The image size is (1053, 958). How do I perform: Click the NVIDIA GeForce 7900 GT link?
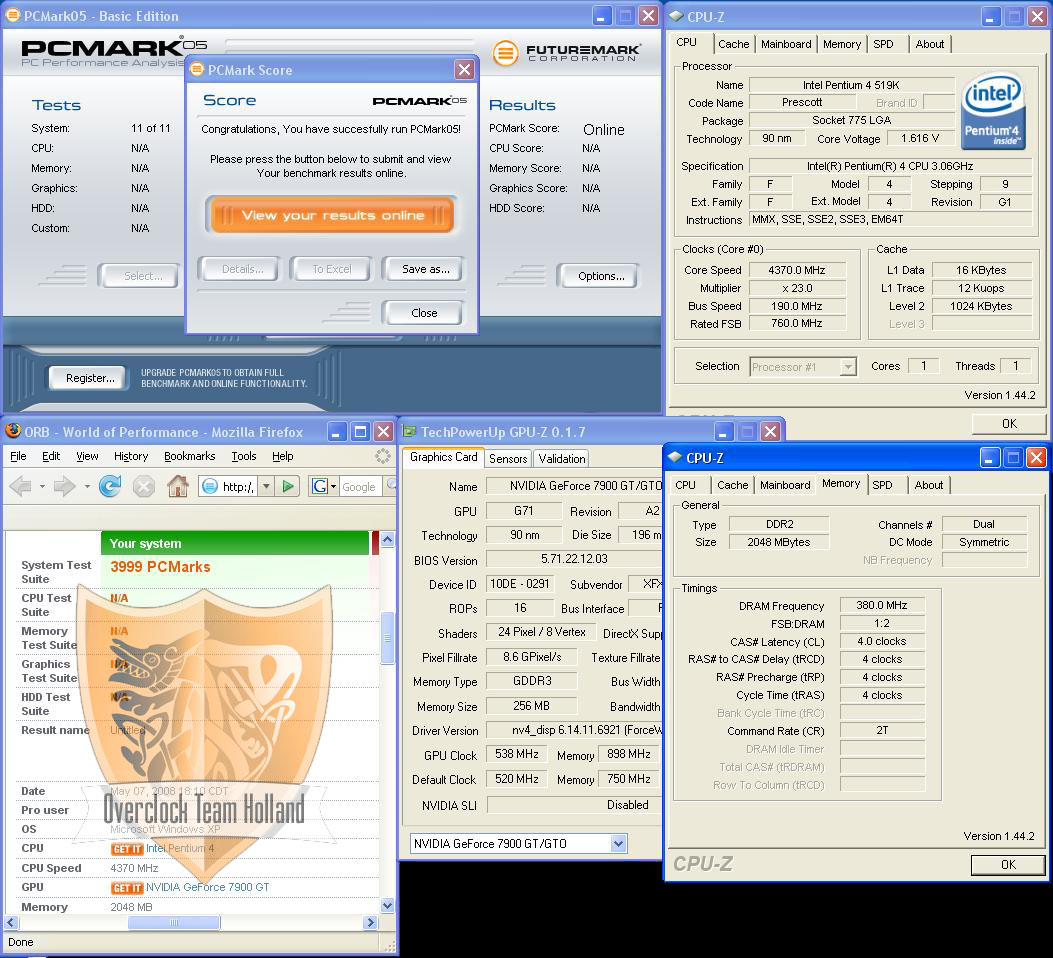tap(208, 888)
